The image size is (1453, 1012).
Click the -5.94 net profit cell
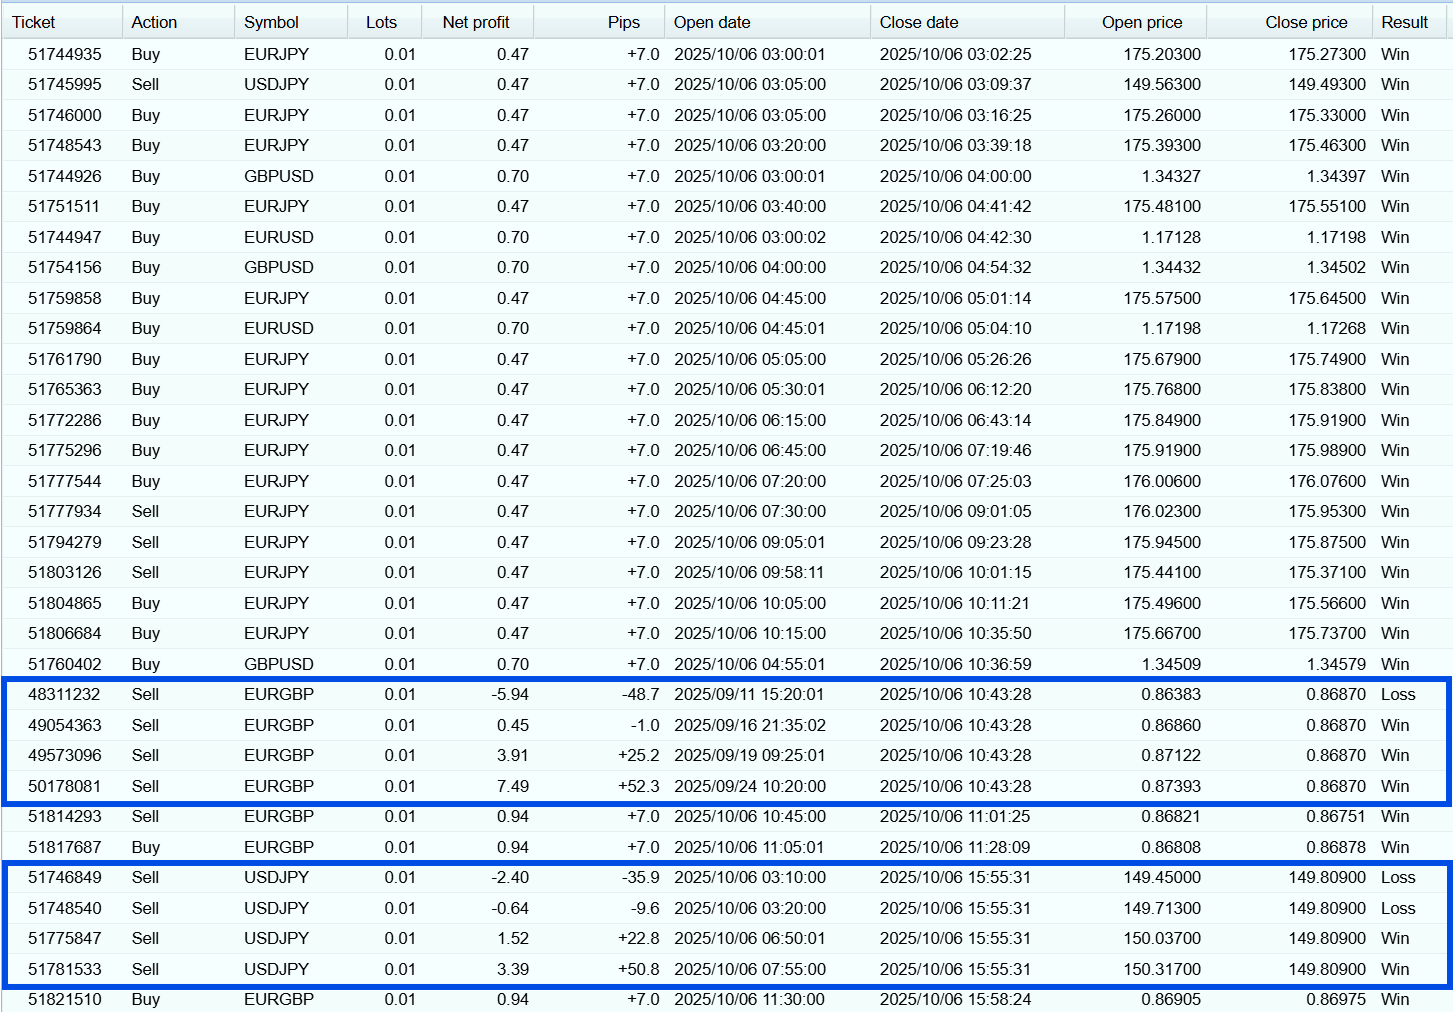(x=510, y=694)
